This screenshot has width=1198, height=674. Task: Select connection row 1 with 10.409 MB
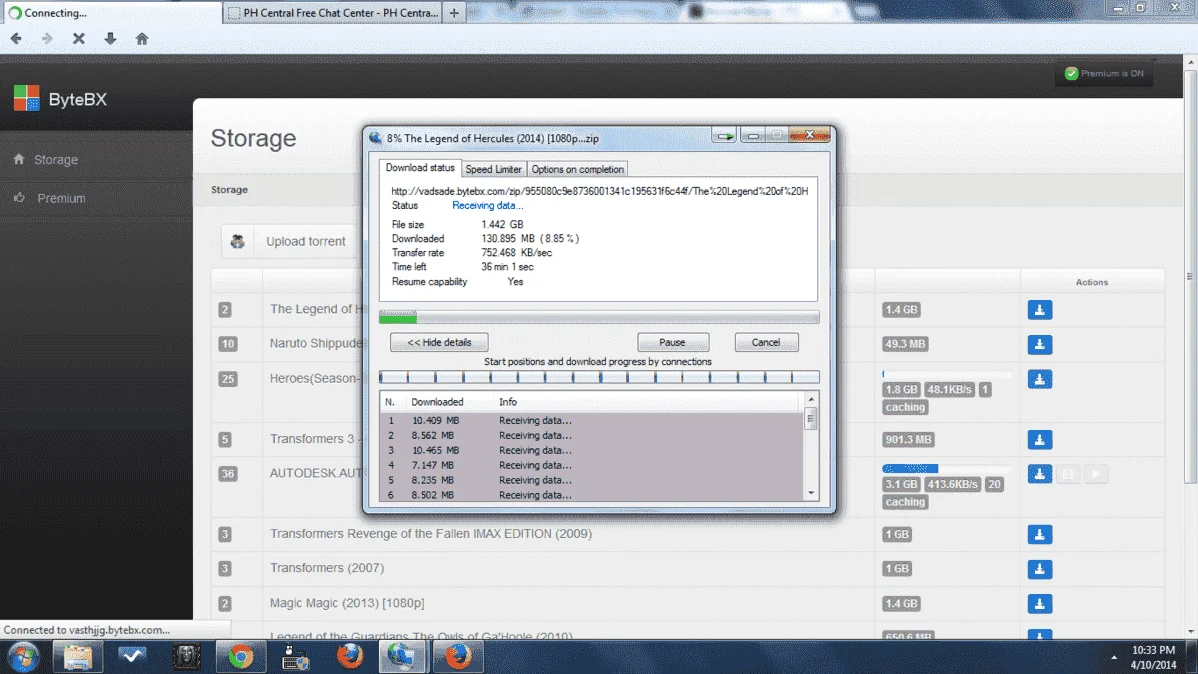(591, 420)
